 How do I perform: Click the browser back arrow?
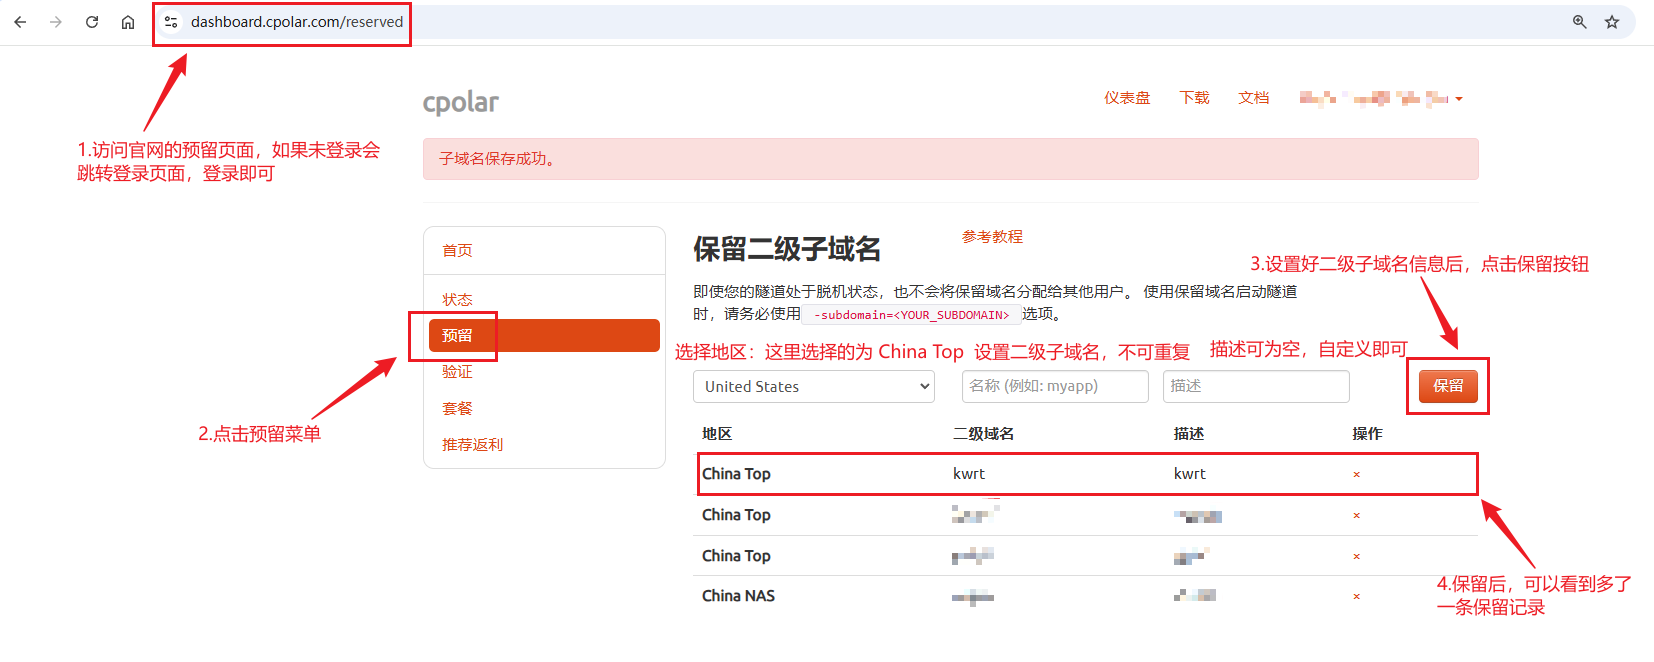(20, 22)
